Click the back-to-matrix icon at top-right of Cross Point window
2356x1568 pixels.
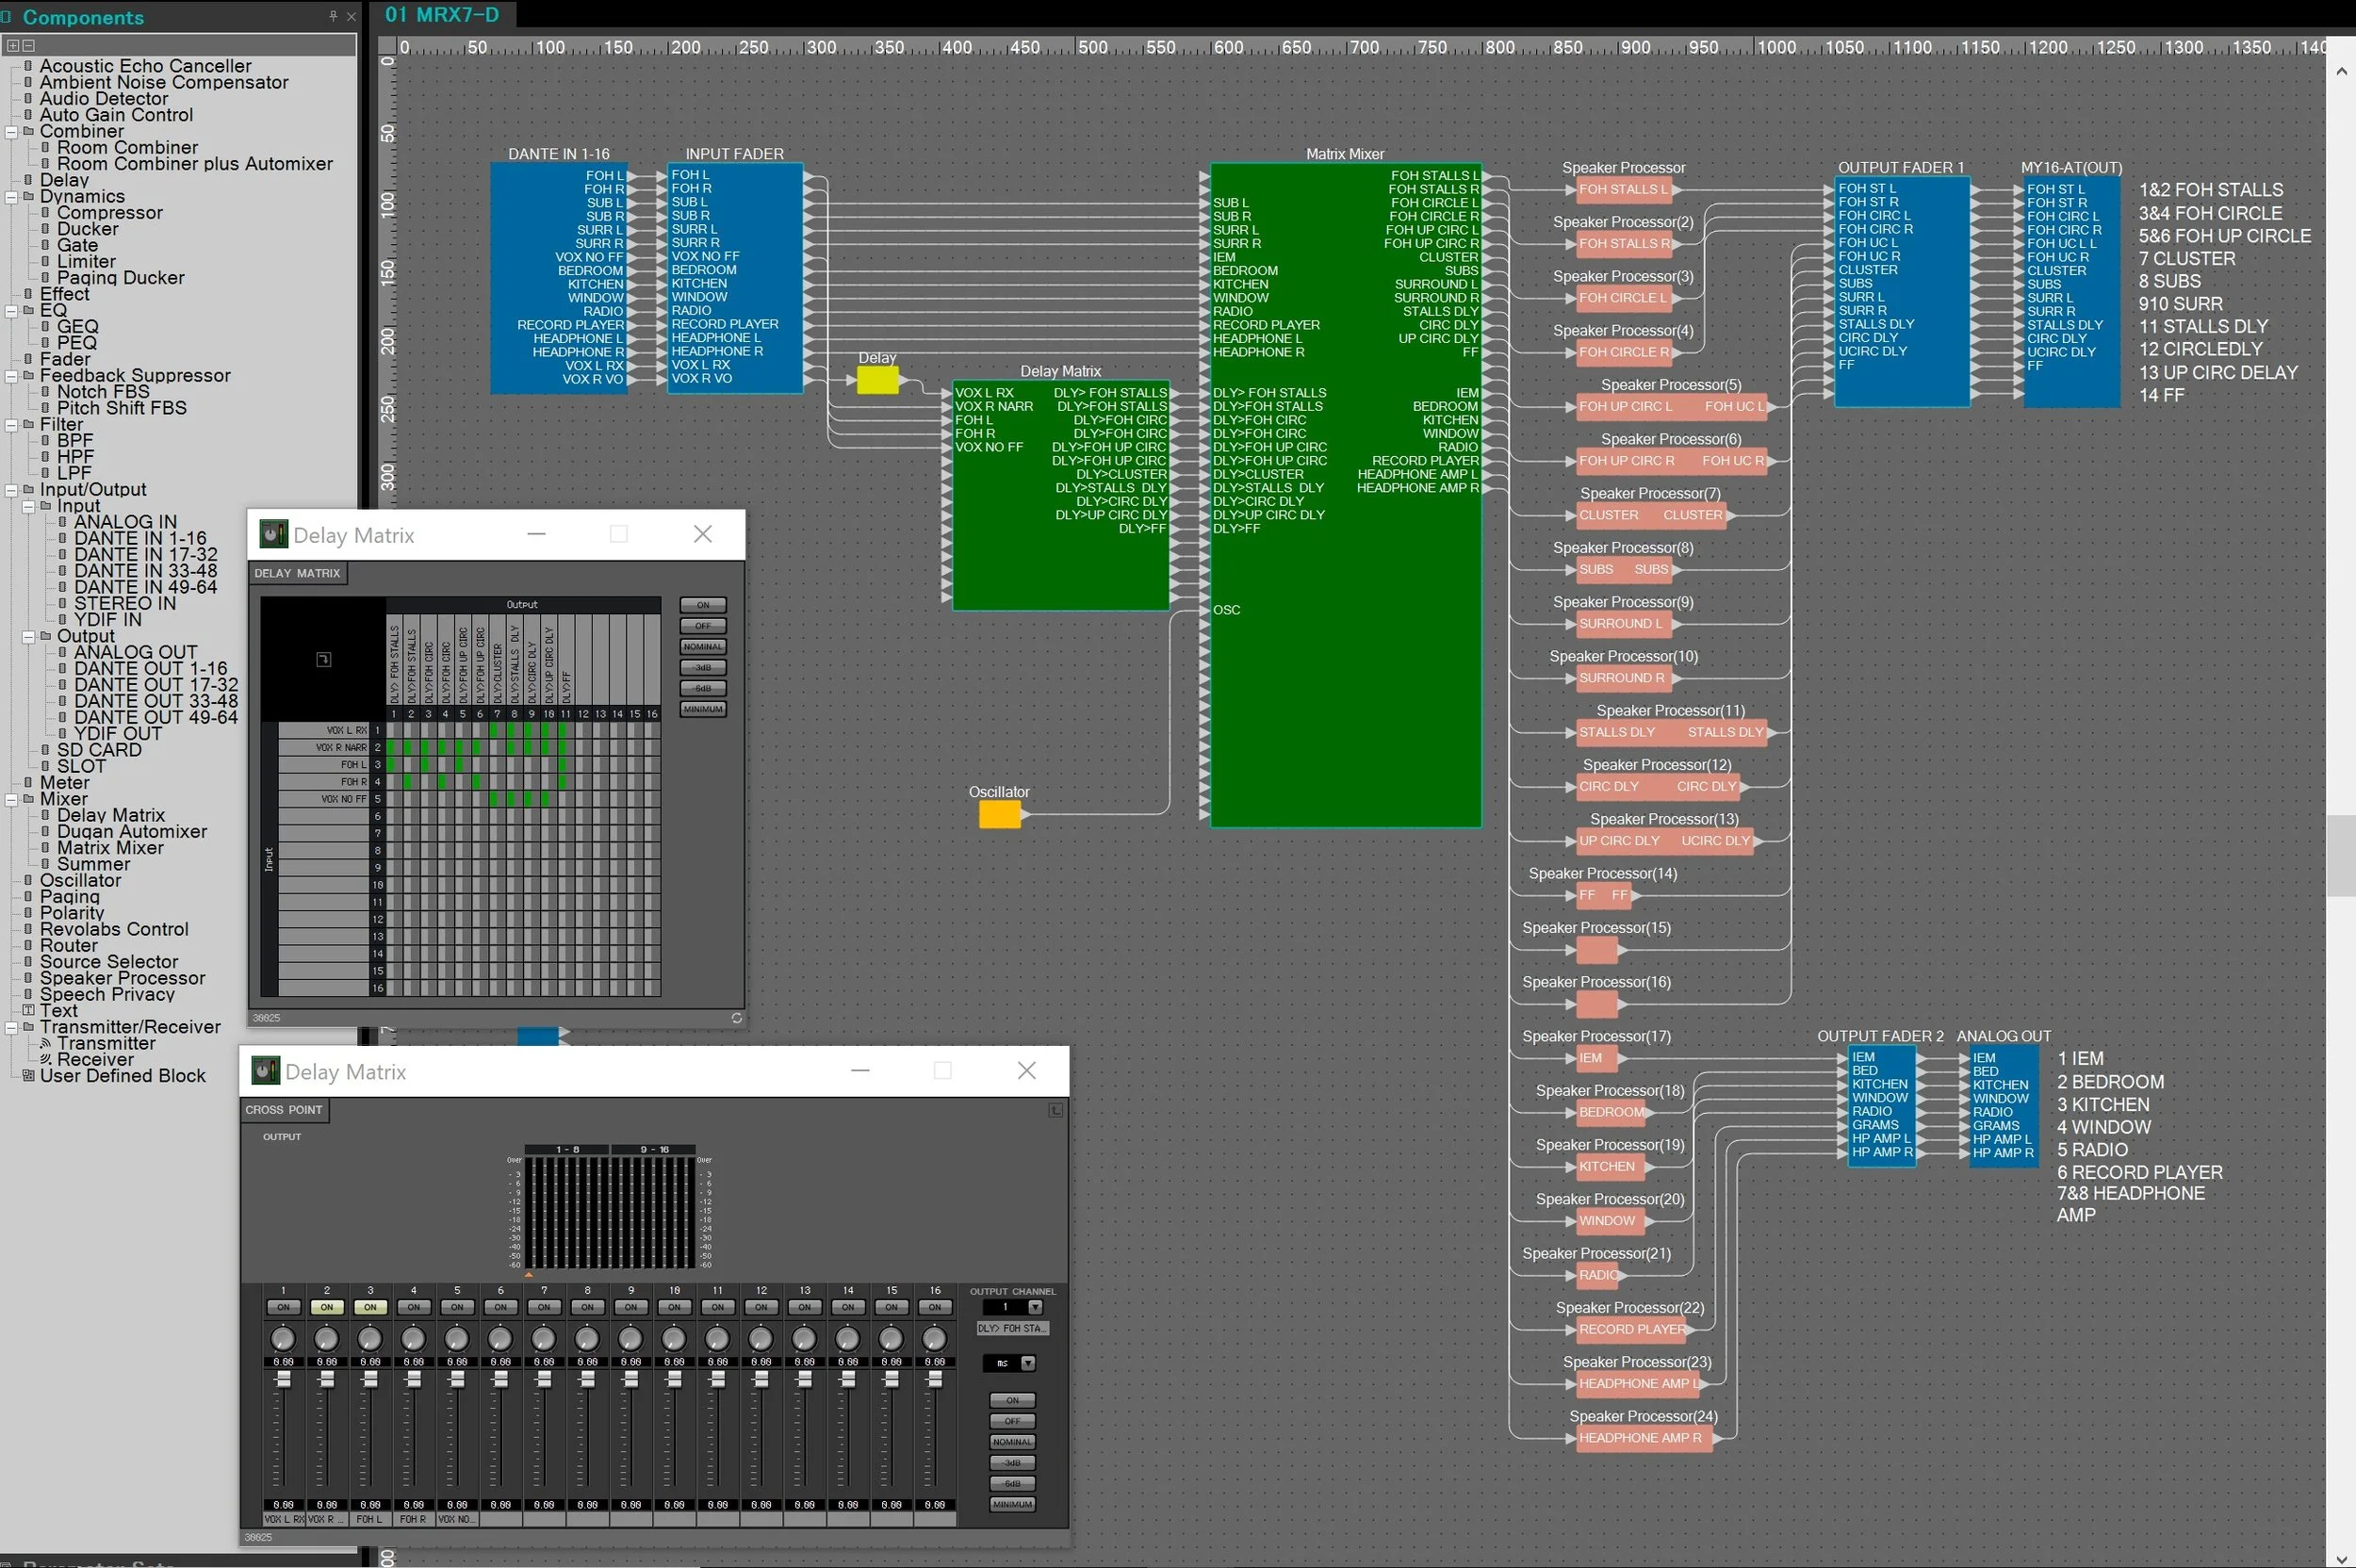[1055, 1110]
